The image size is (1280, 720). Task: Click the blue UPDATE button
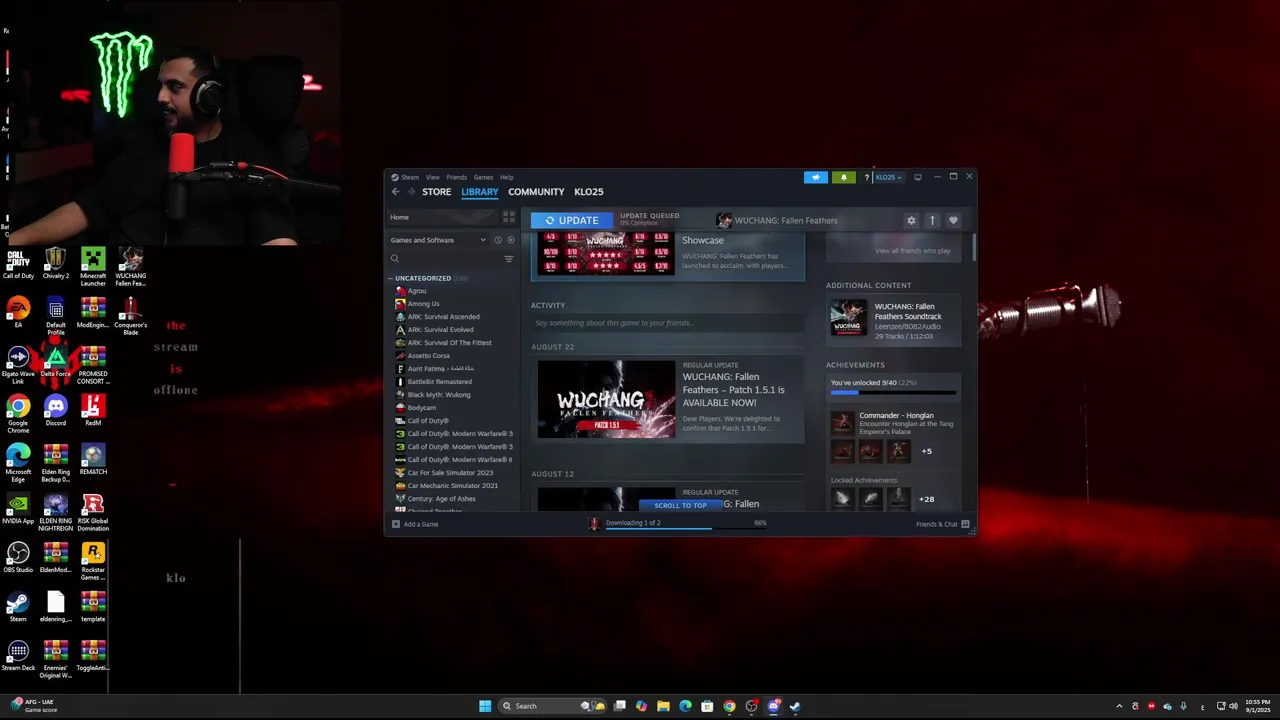click(571, 220)
